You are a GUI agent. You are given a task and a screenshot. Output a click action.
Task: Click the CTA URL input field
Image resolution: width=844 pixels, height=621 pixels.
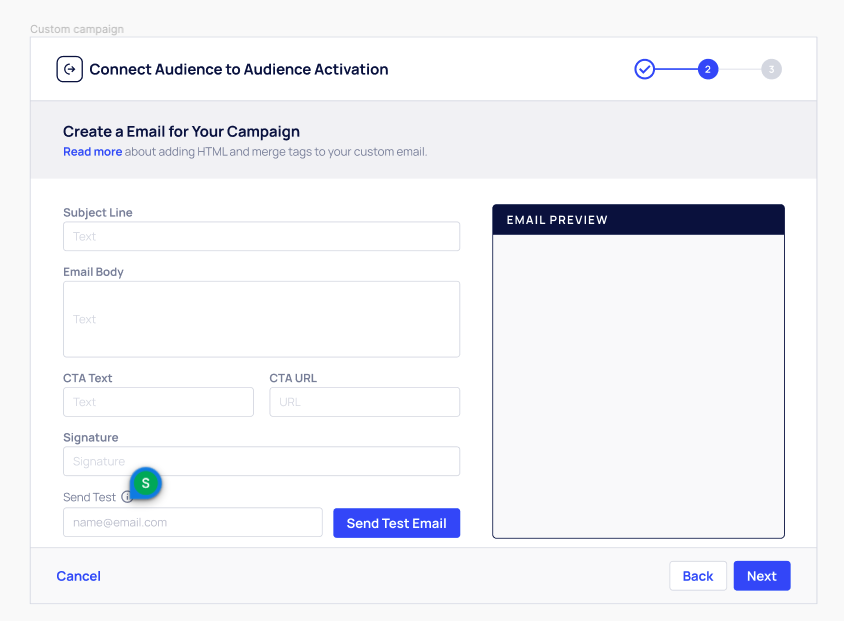tap(364, 402)
